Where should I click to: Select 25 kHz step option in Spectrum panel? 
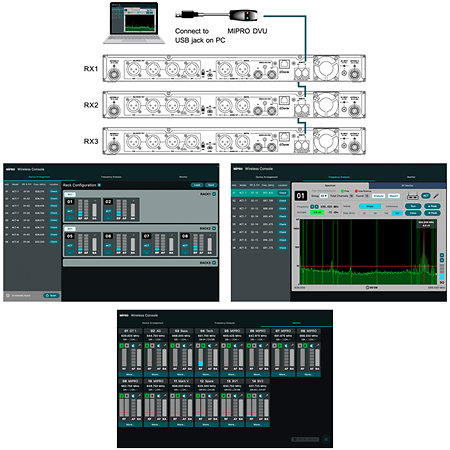[x=364, y=213]
